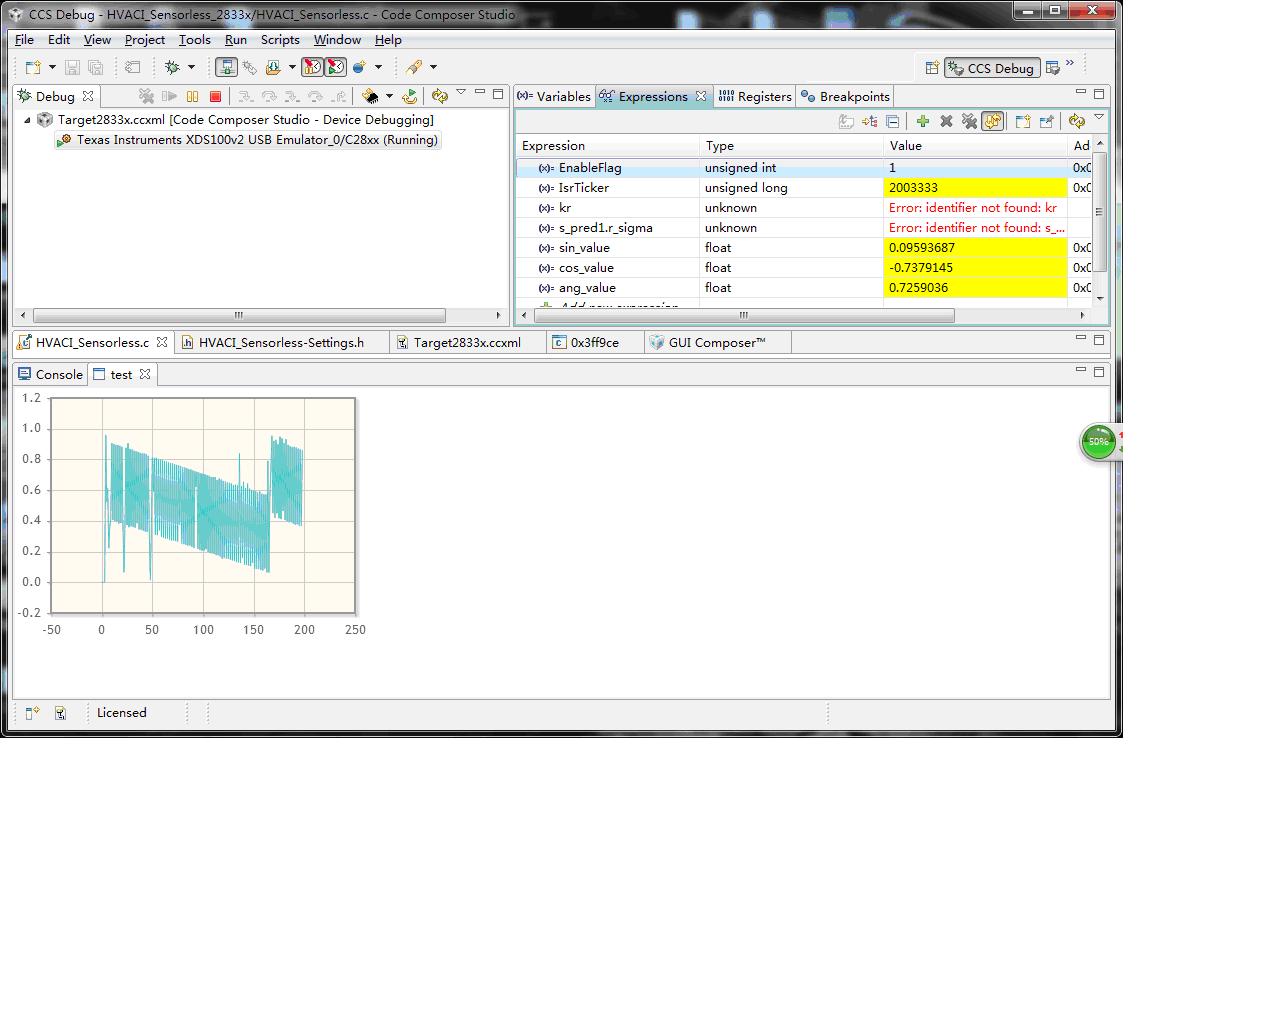Remove all expressions with the double-X icon
The height and width of the screenshot is (1024, 1284).
pos(969,121)
